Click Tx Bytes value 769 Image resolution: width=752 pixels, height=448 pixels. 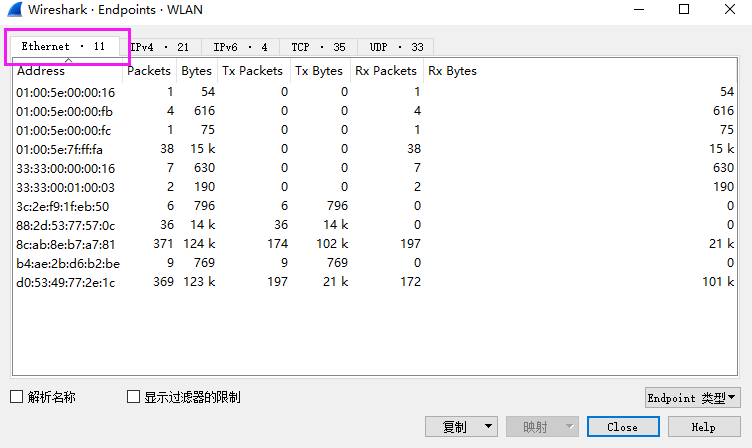[x=337, y=262]
